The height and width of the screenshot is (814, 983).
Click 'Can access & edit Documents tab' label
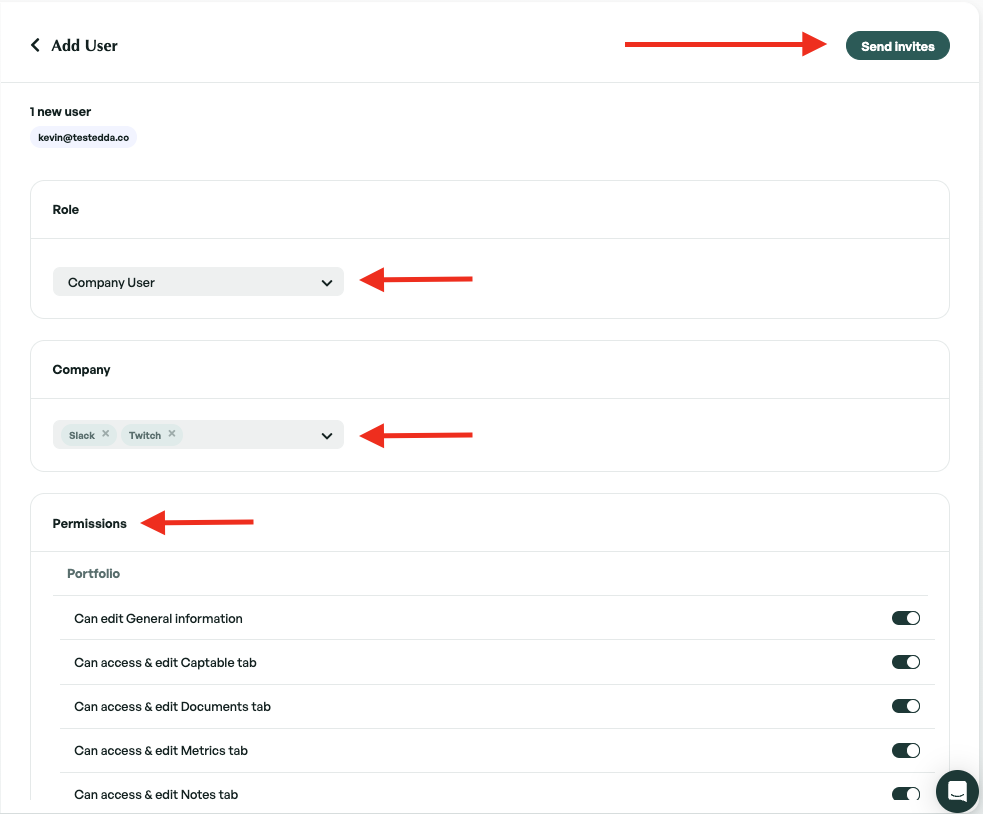tap(172, 706)
